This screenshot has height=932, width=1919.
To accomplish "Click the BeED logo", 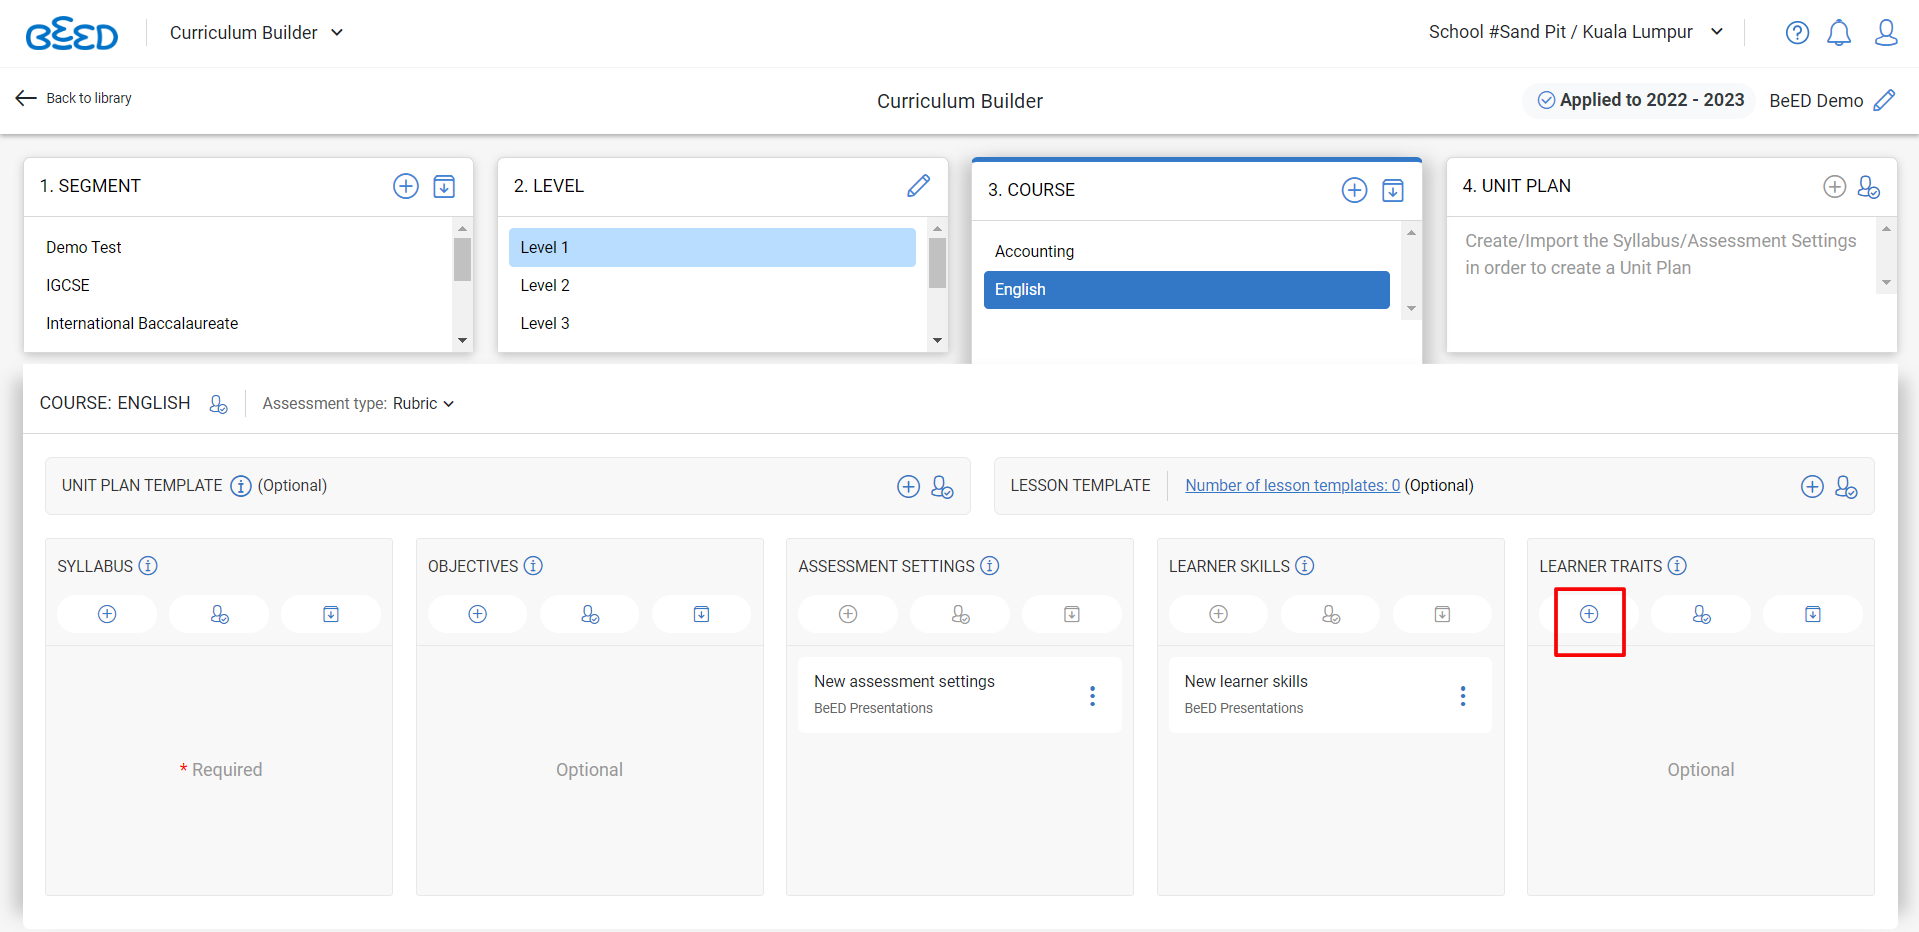I will coord(72,33).
